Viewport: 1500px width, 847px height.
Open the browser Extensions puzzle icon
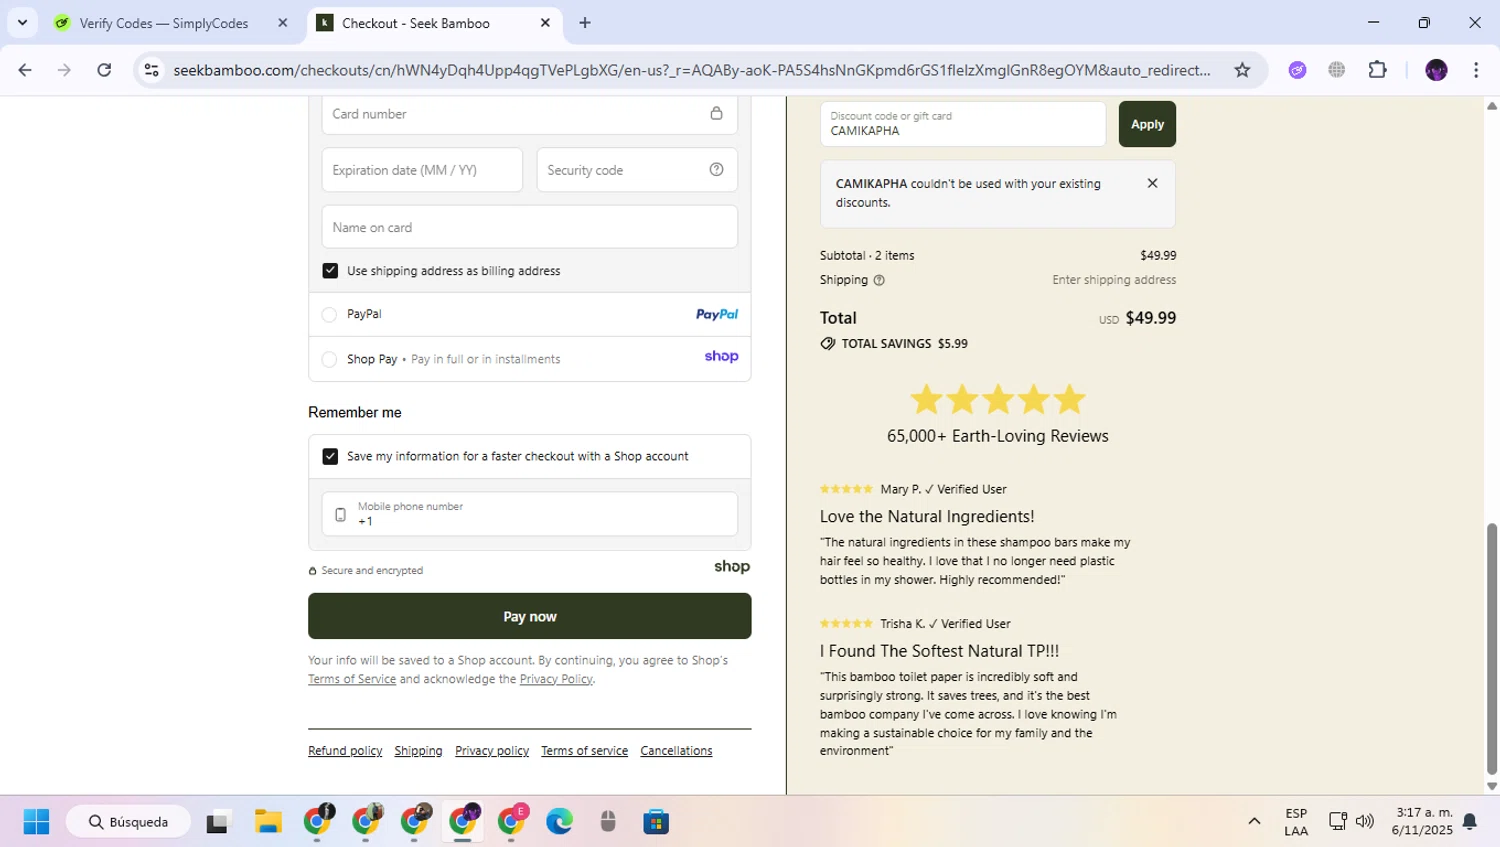click(x=1377, y=70)
